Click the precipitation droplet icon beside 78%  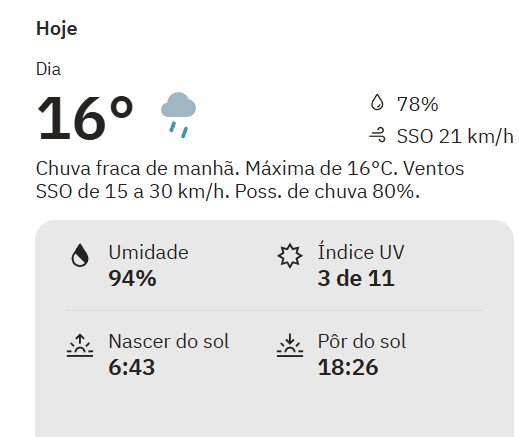377,102
